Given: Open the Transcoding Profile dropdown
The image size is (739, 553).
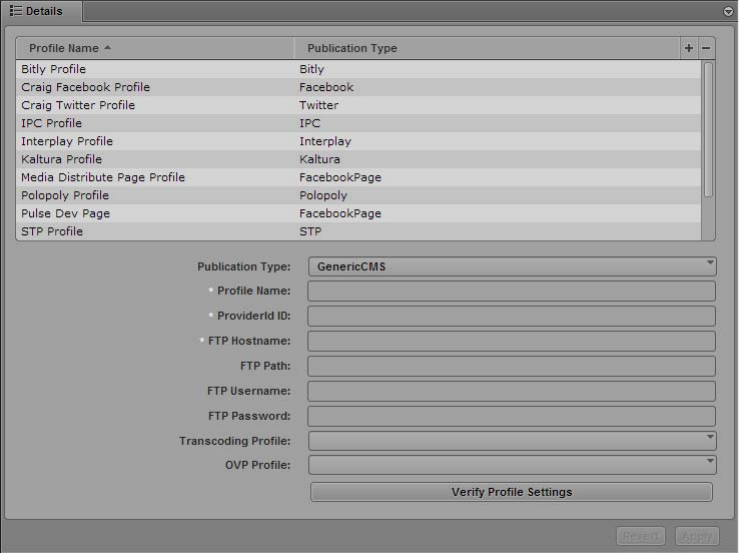Looking at the screenshot, I should [512, 441].
